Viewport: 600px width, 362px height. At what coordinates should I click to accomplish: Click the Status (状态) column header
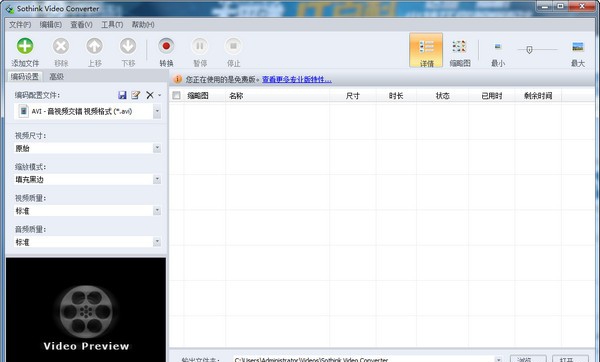pos(442,96)
